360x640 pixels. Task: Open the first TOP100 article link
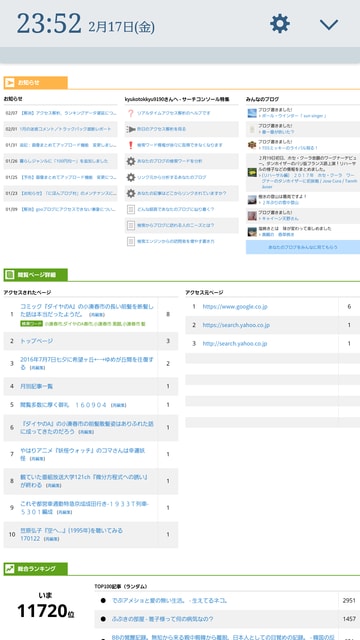(x=169, y=600)
